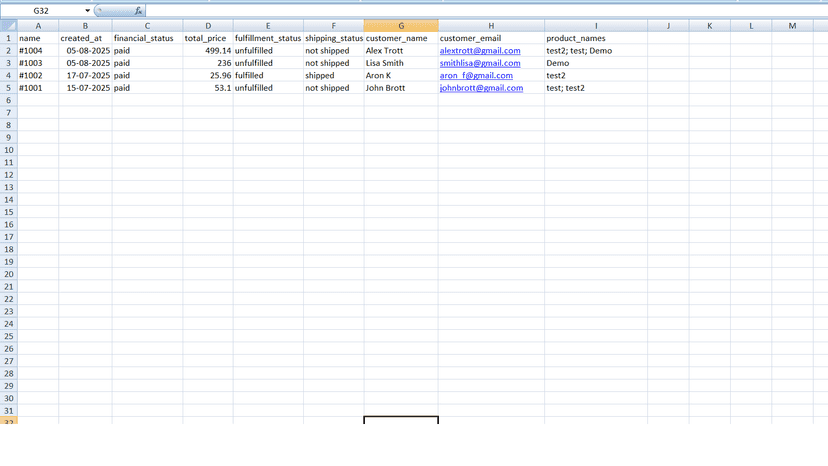This screenshot has width=828, height=466.
Task: Open aron_f@gmail.com email link
Action: click(x=476, y=76)
